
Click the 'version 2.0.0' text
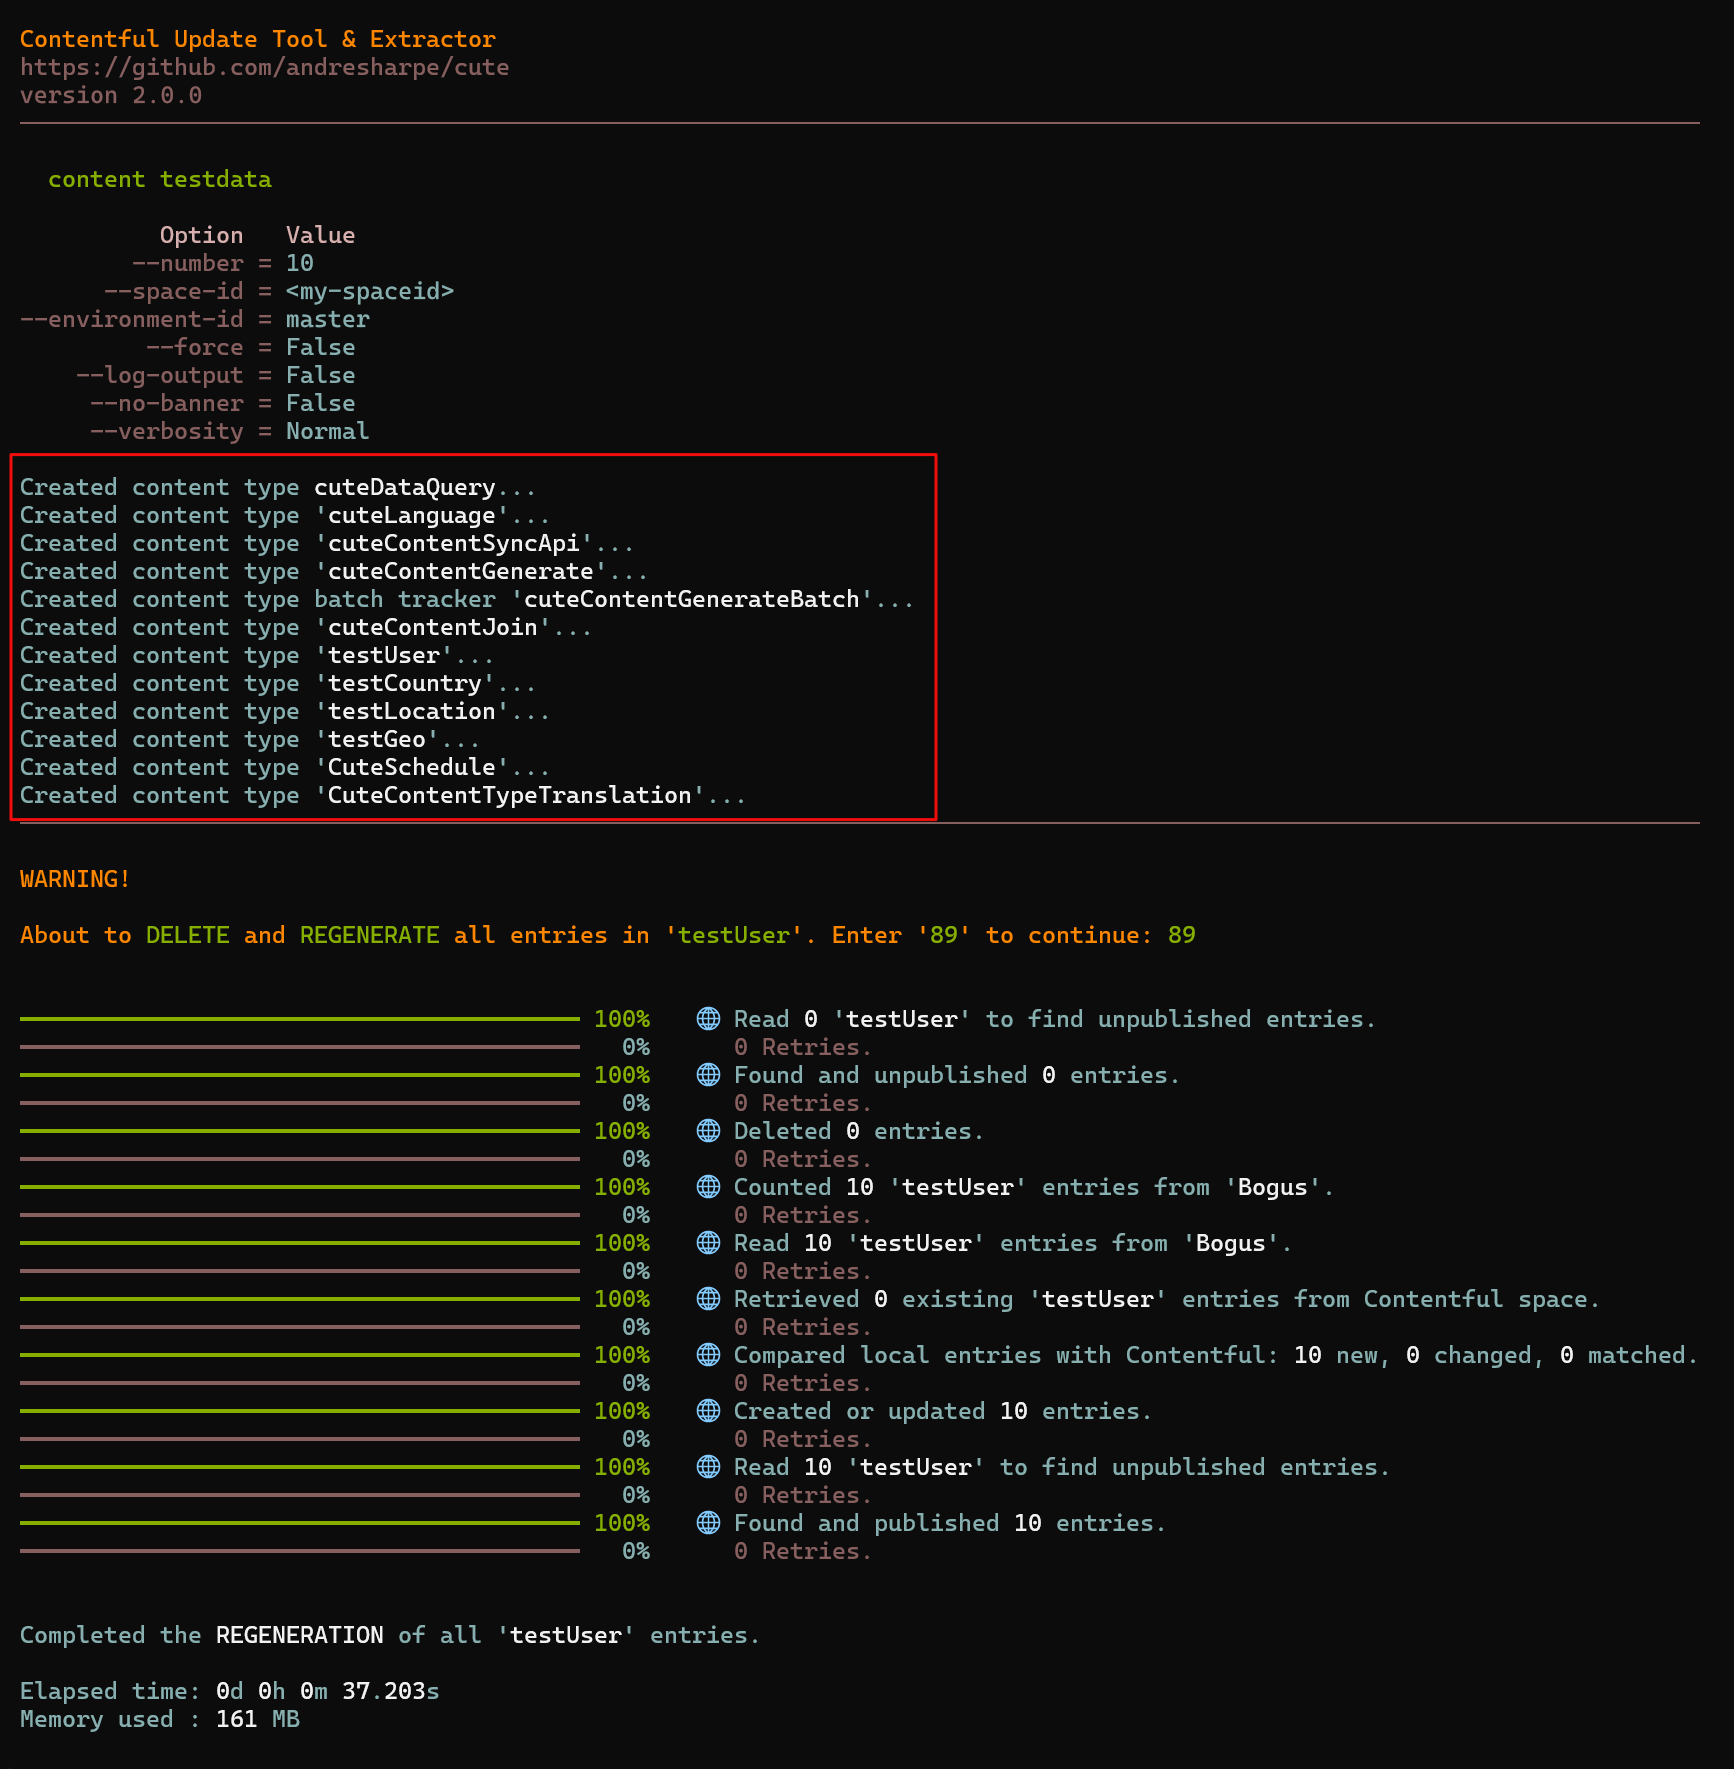click(x=111, y=95)
